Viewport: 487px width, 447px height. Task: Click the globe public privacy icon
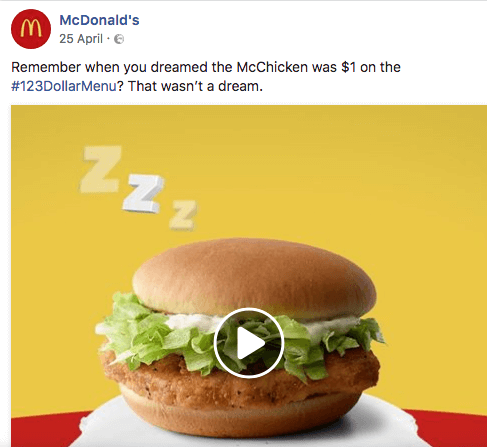click(119, 39)
